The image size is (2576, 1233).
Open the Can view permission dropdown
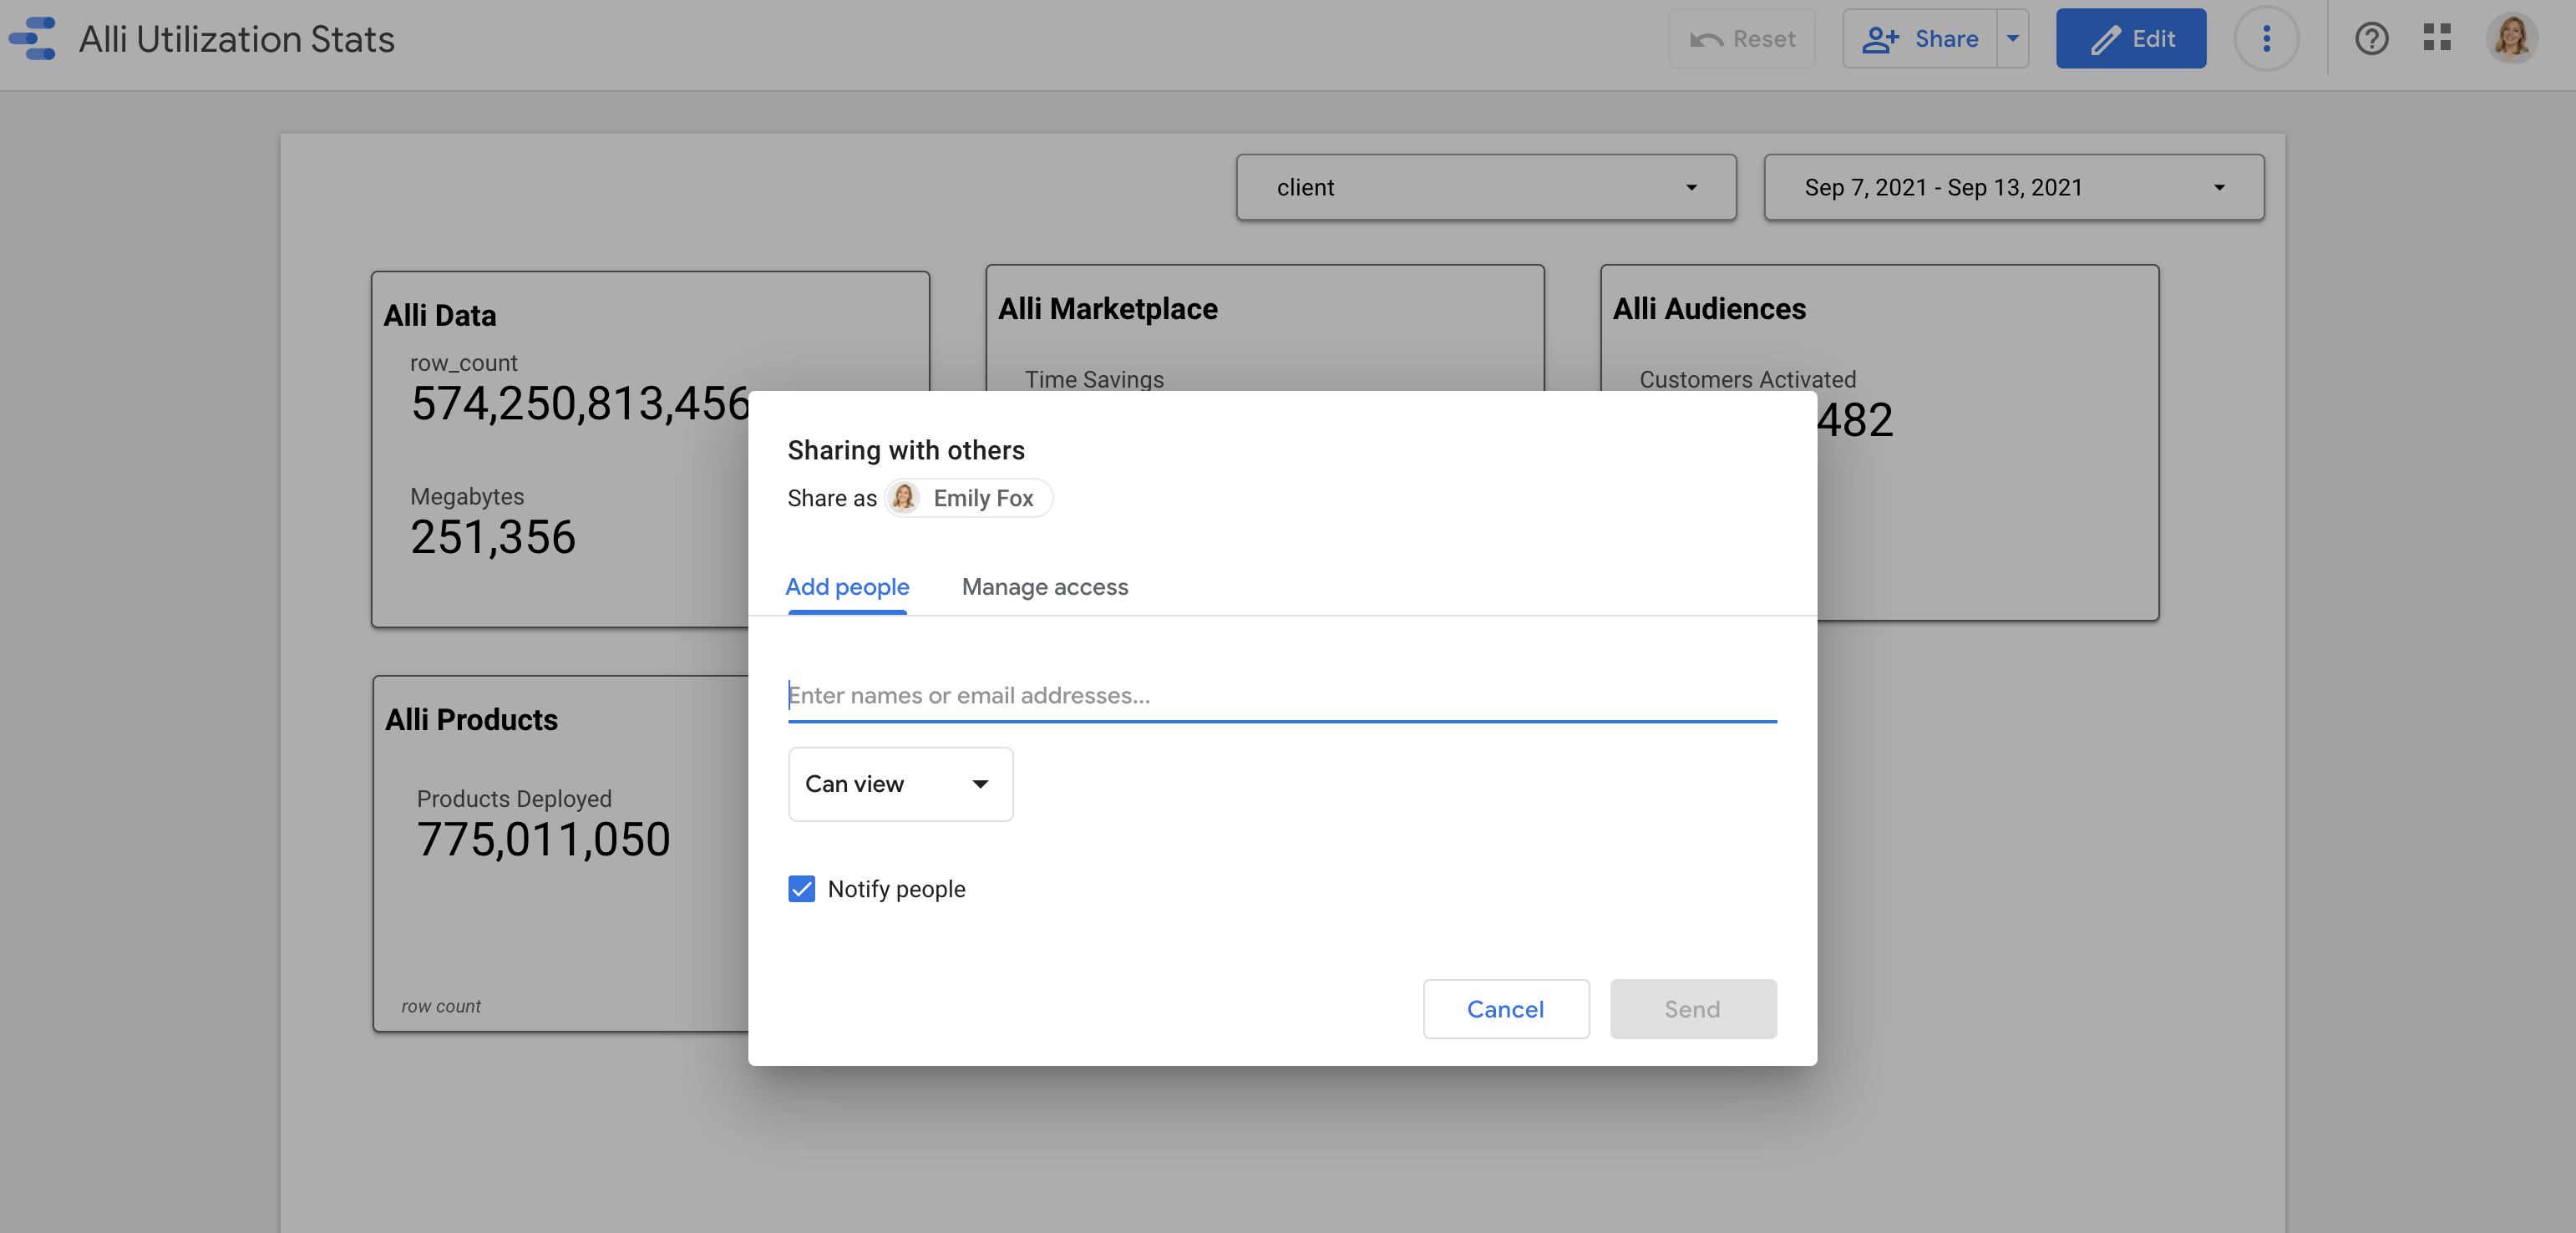[900, 784]
